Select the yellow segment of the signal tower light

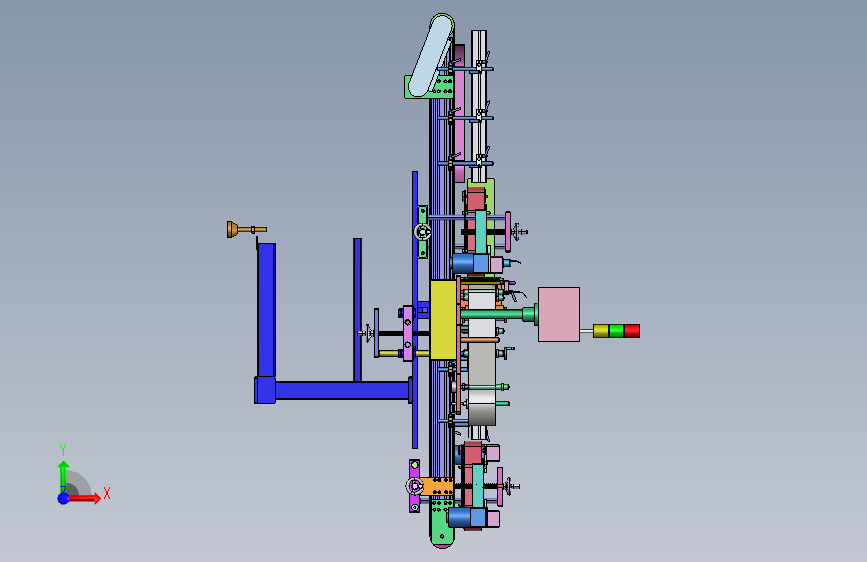[x=601, y=331]
